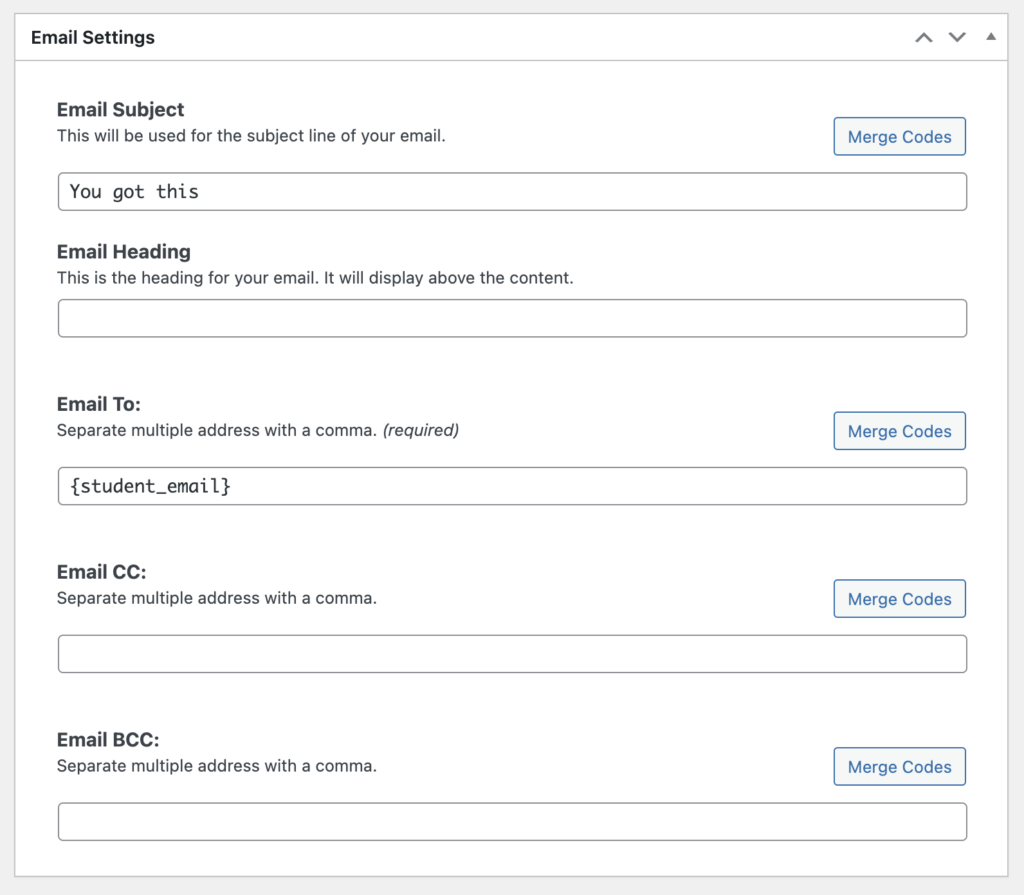This screenshot has width=1024, height=895.
Task: Open Merge Codes for Email To
Action: click(899, 431)
